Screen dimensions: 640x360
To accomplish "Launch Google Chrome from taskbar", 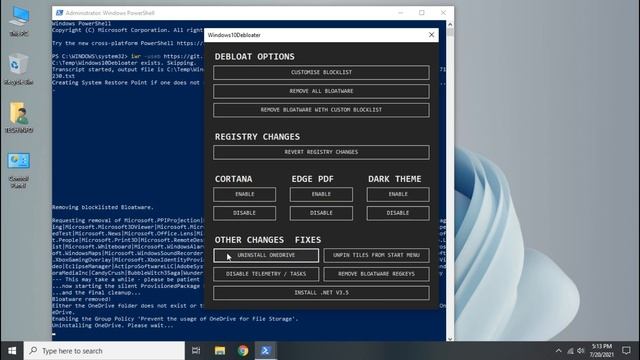I will (243, 351).
